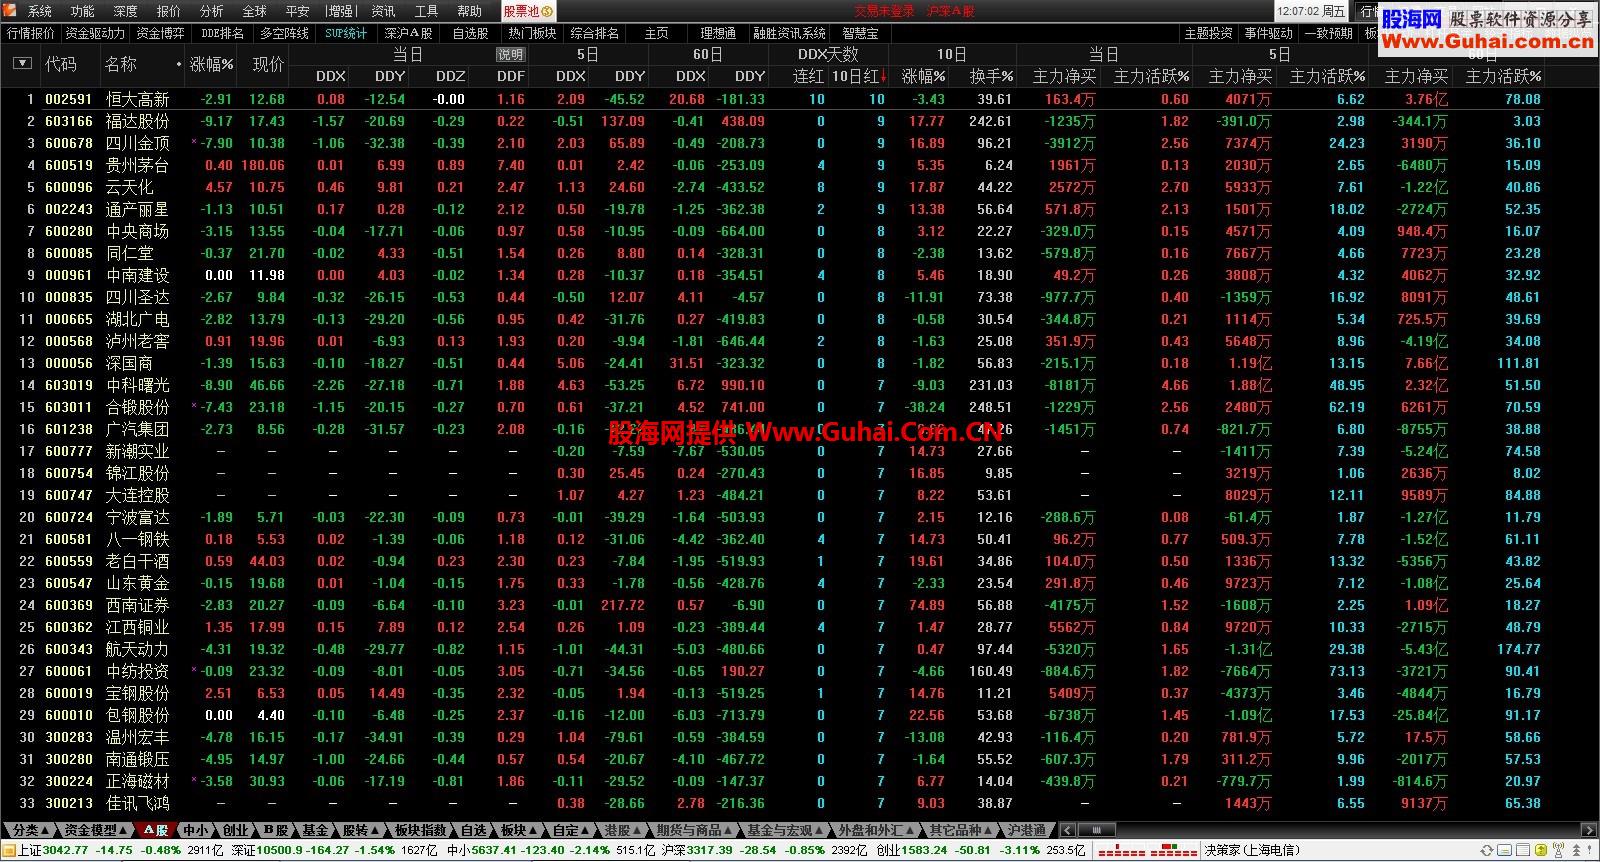Image resolution: width=1600 pixels, height=862 pixels.
Task: Open the 功能 menu
Action: (83, 11)
